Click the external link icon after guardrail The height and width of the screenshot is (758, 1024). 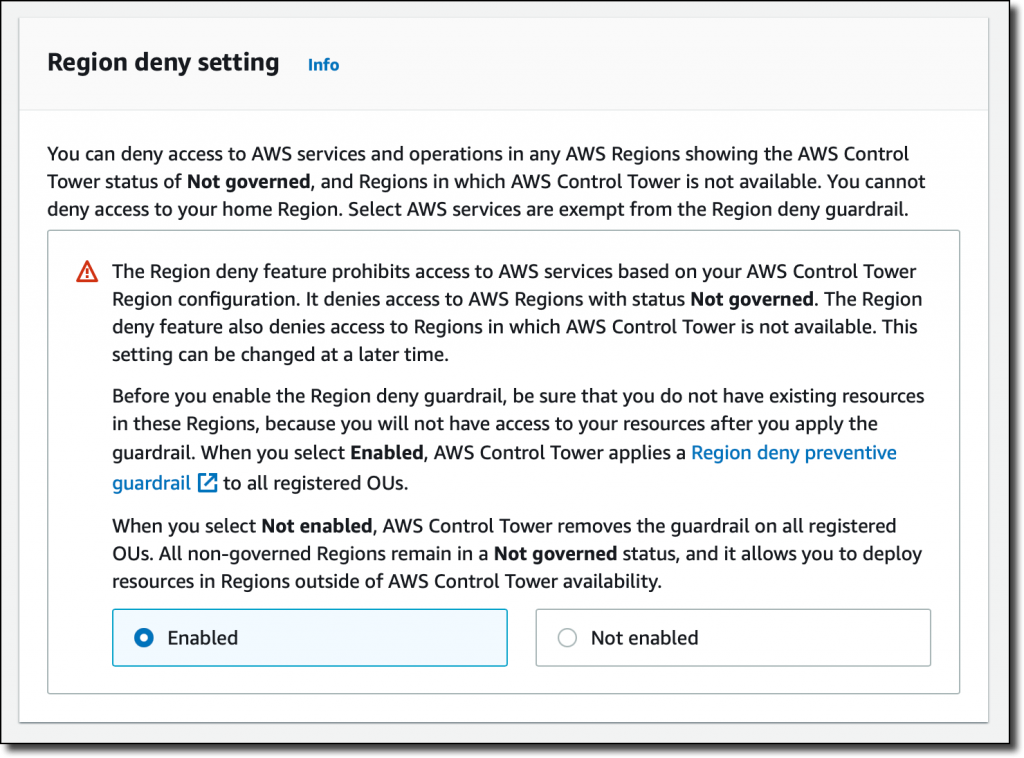point(207,483)
